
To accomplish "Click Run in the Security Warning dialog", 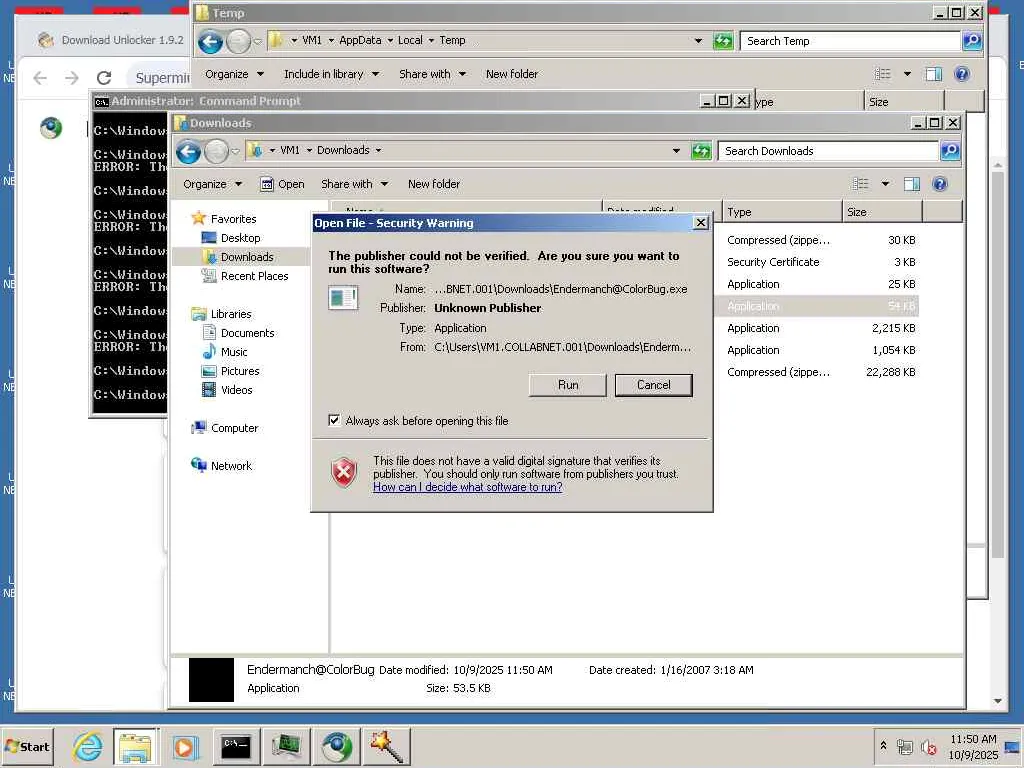I will coord(568,385).
